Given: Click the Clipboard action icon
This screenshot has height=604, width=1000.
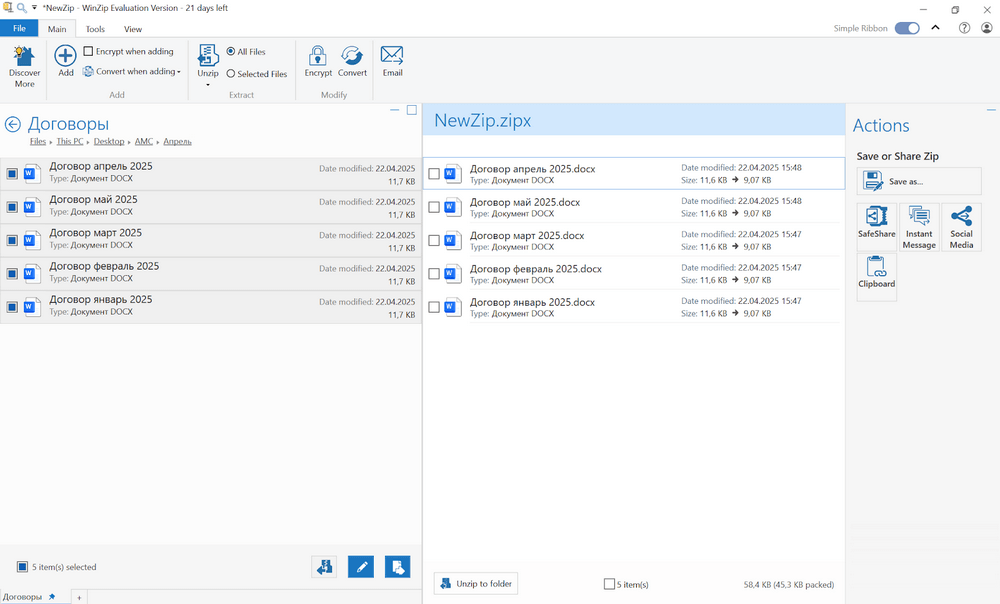Looking at the screenshot, I should tap(876, 266).
